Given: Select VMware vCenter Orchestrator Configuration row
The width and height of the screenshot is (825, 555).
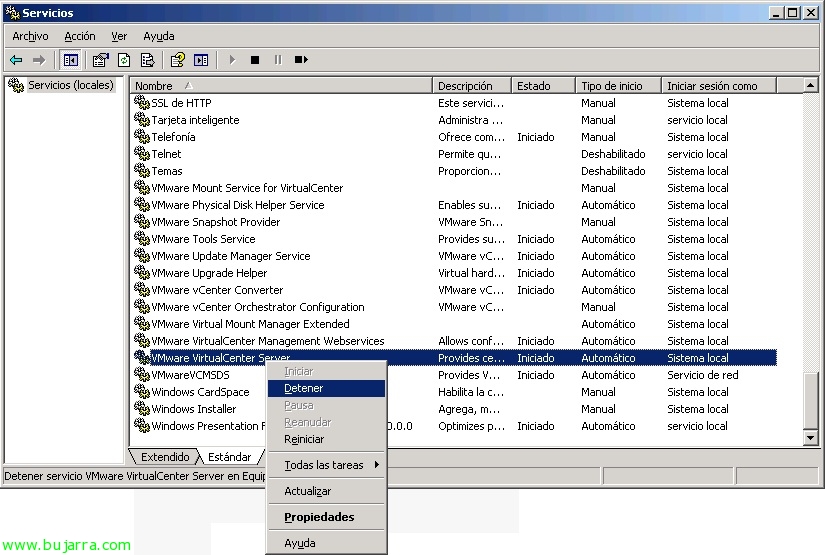Looking at the screenshot, I should point(454,307).
